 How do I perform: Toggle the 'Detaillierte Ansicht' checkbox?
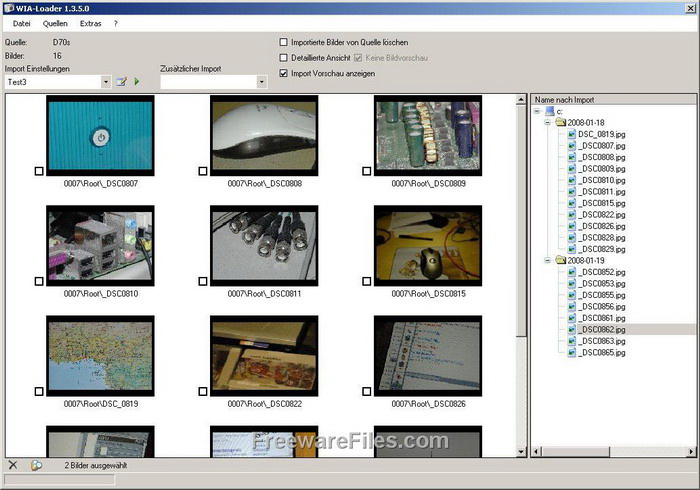(x=283, y=58)
